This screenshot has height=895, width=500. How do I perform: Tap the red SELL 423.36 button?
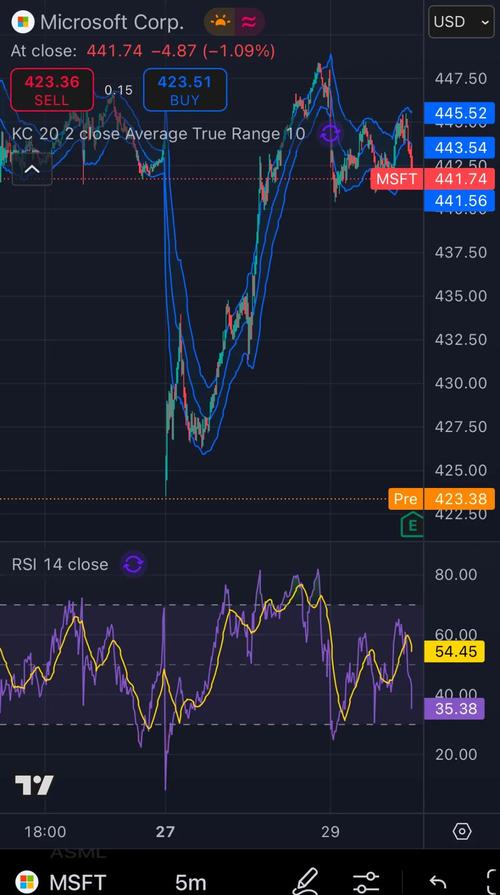point(52,90)
